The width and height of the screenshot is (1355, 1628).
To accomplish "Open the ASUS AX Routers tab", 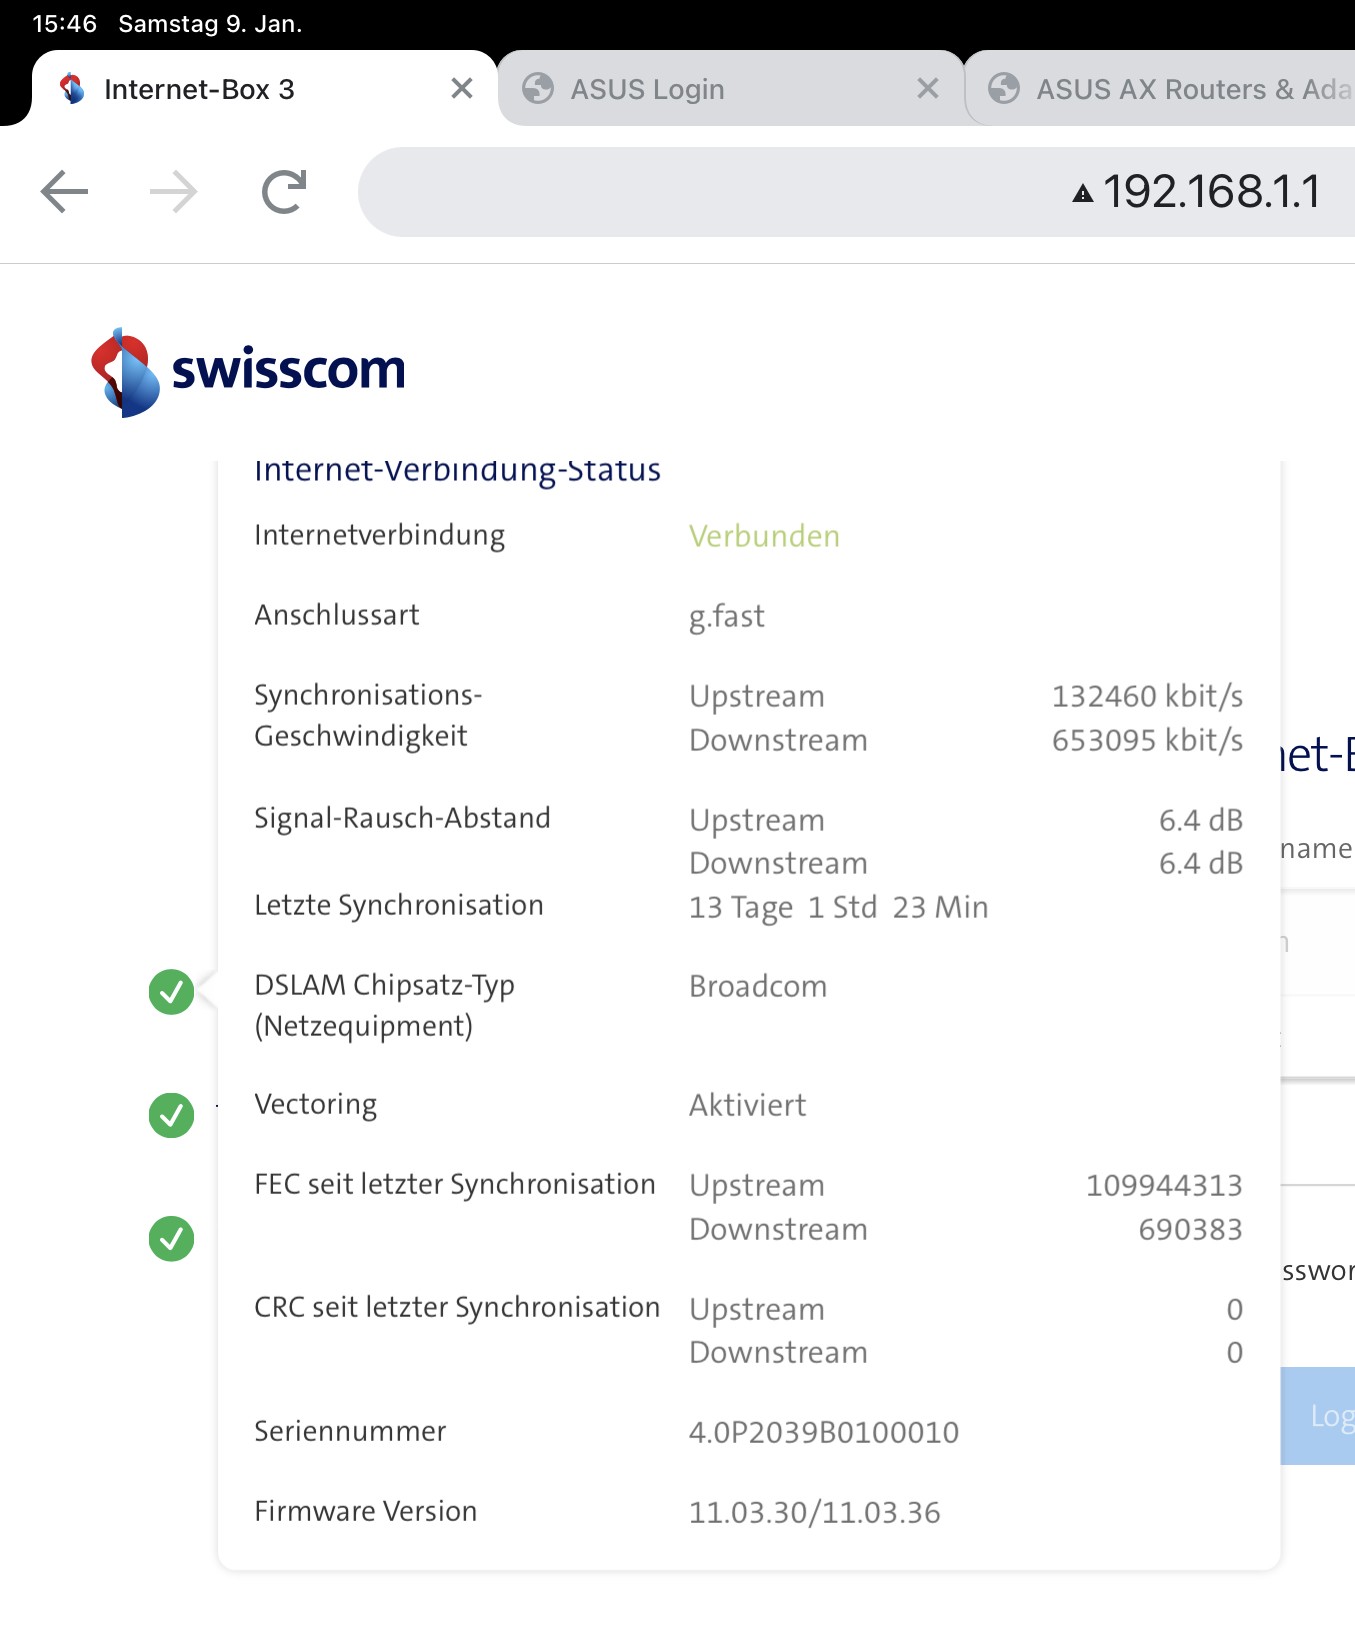I will click(x=1180, y=89).
